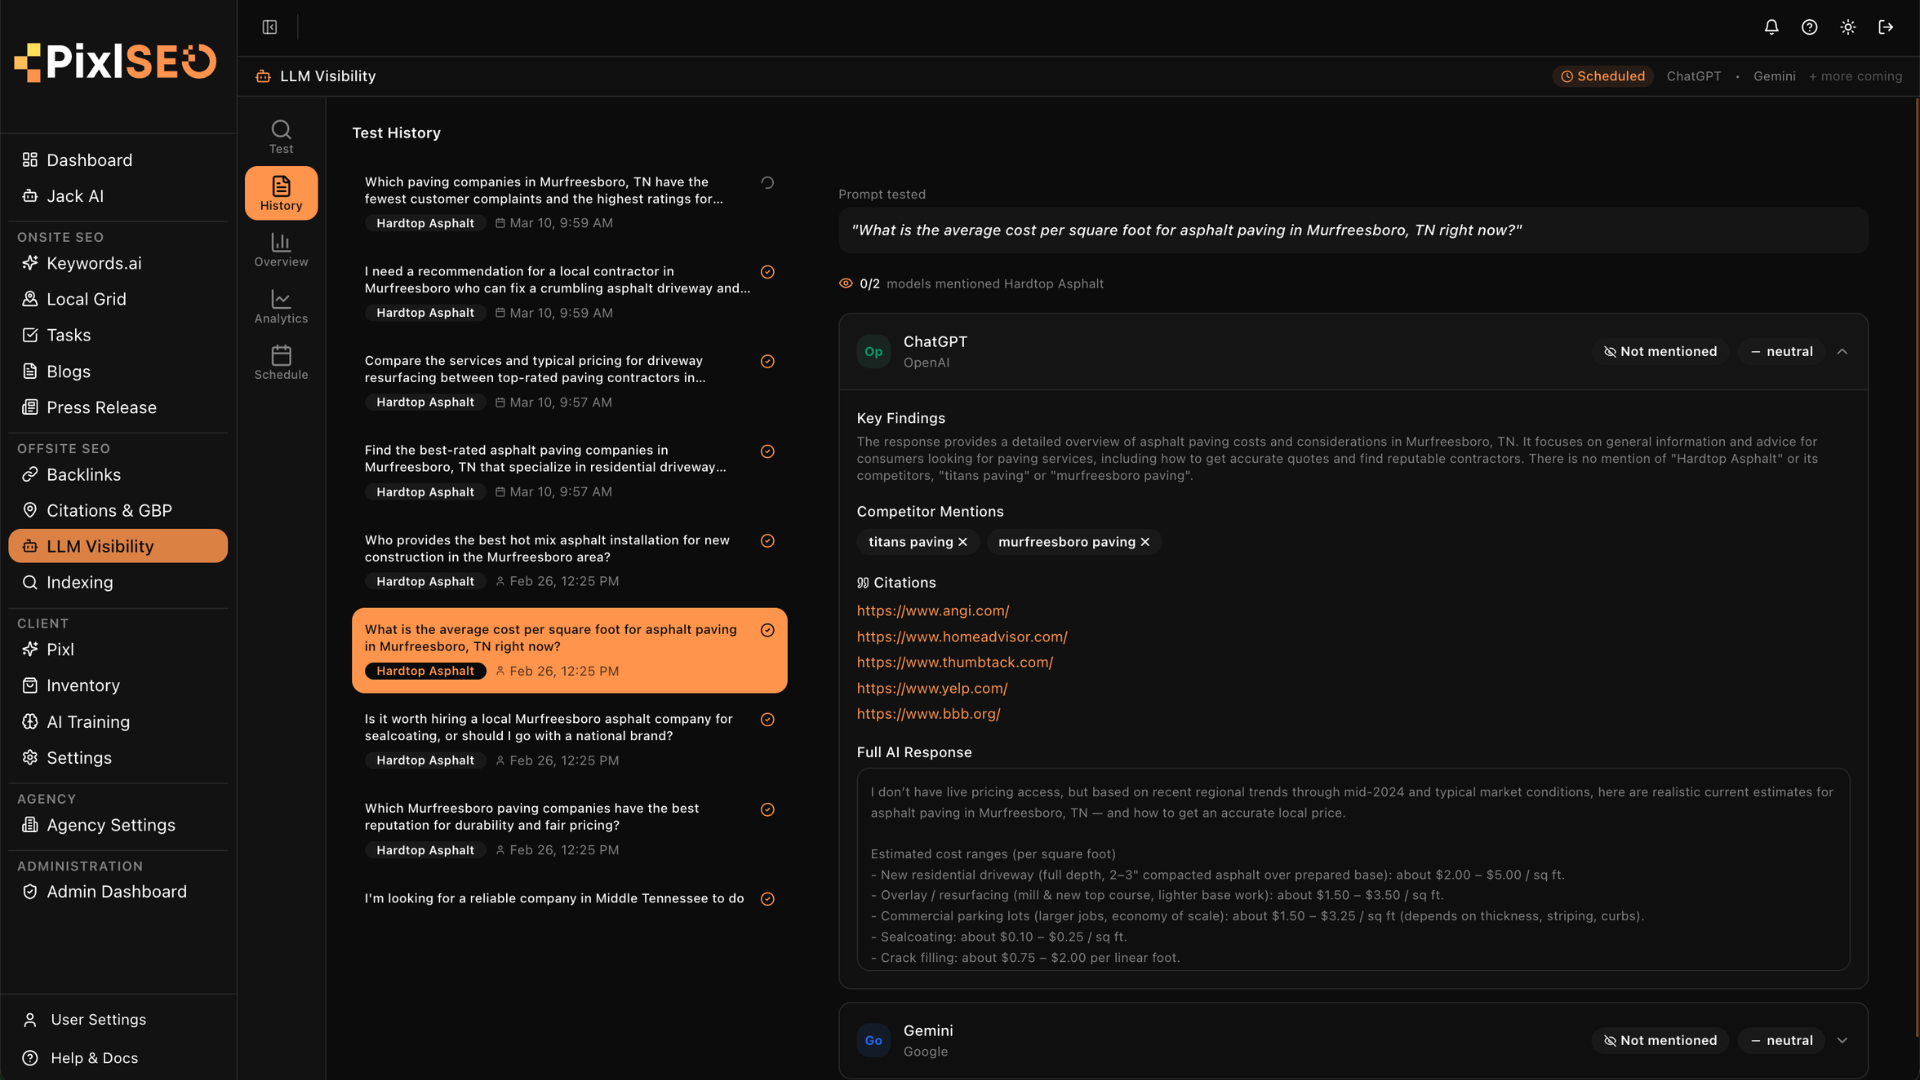This screenshot has width=1920, height=1080.
Task: Toggle light/dark theme sun icon
Action: point(1848,27)
